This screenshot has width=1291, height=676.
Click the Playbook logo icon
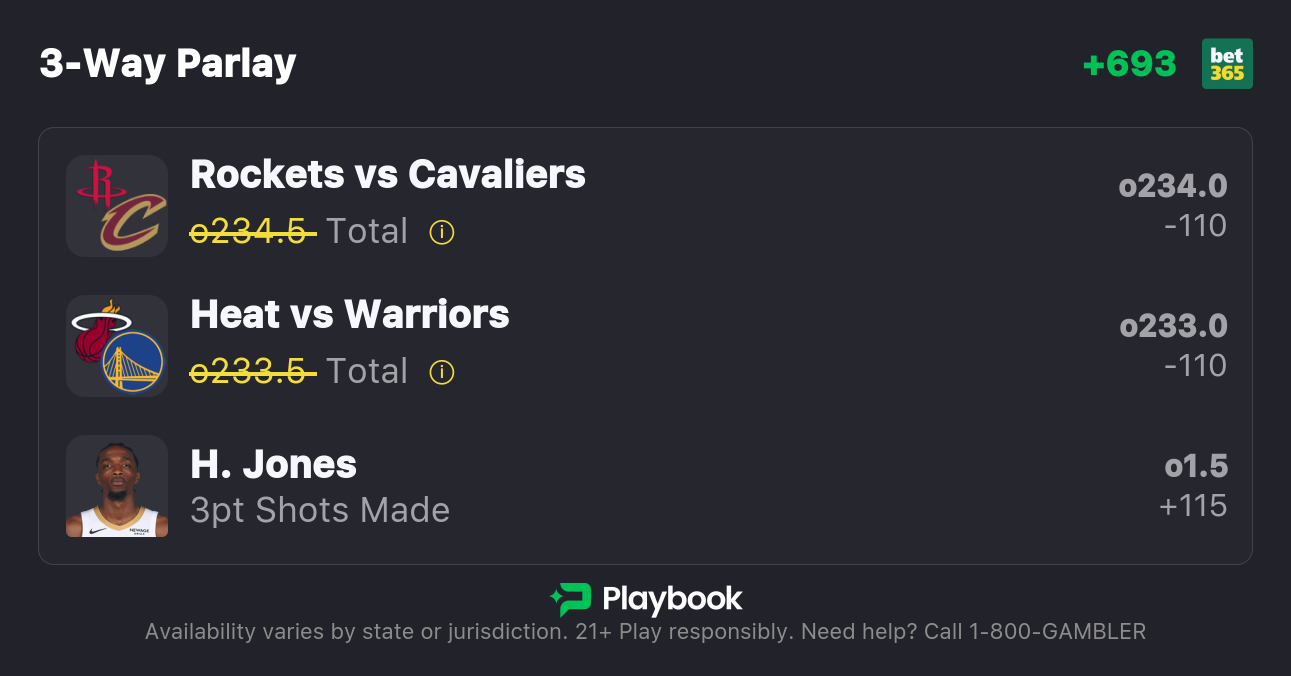tap(571, 599)
